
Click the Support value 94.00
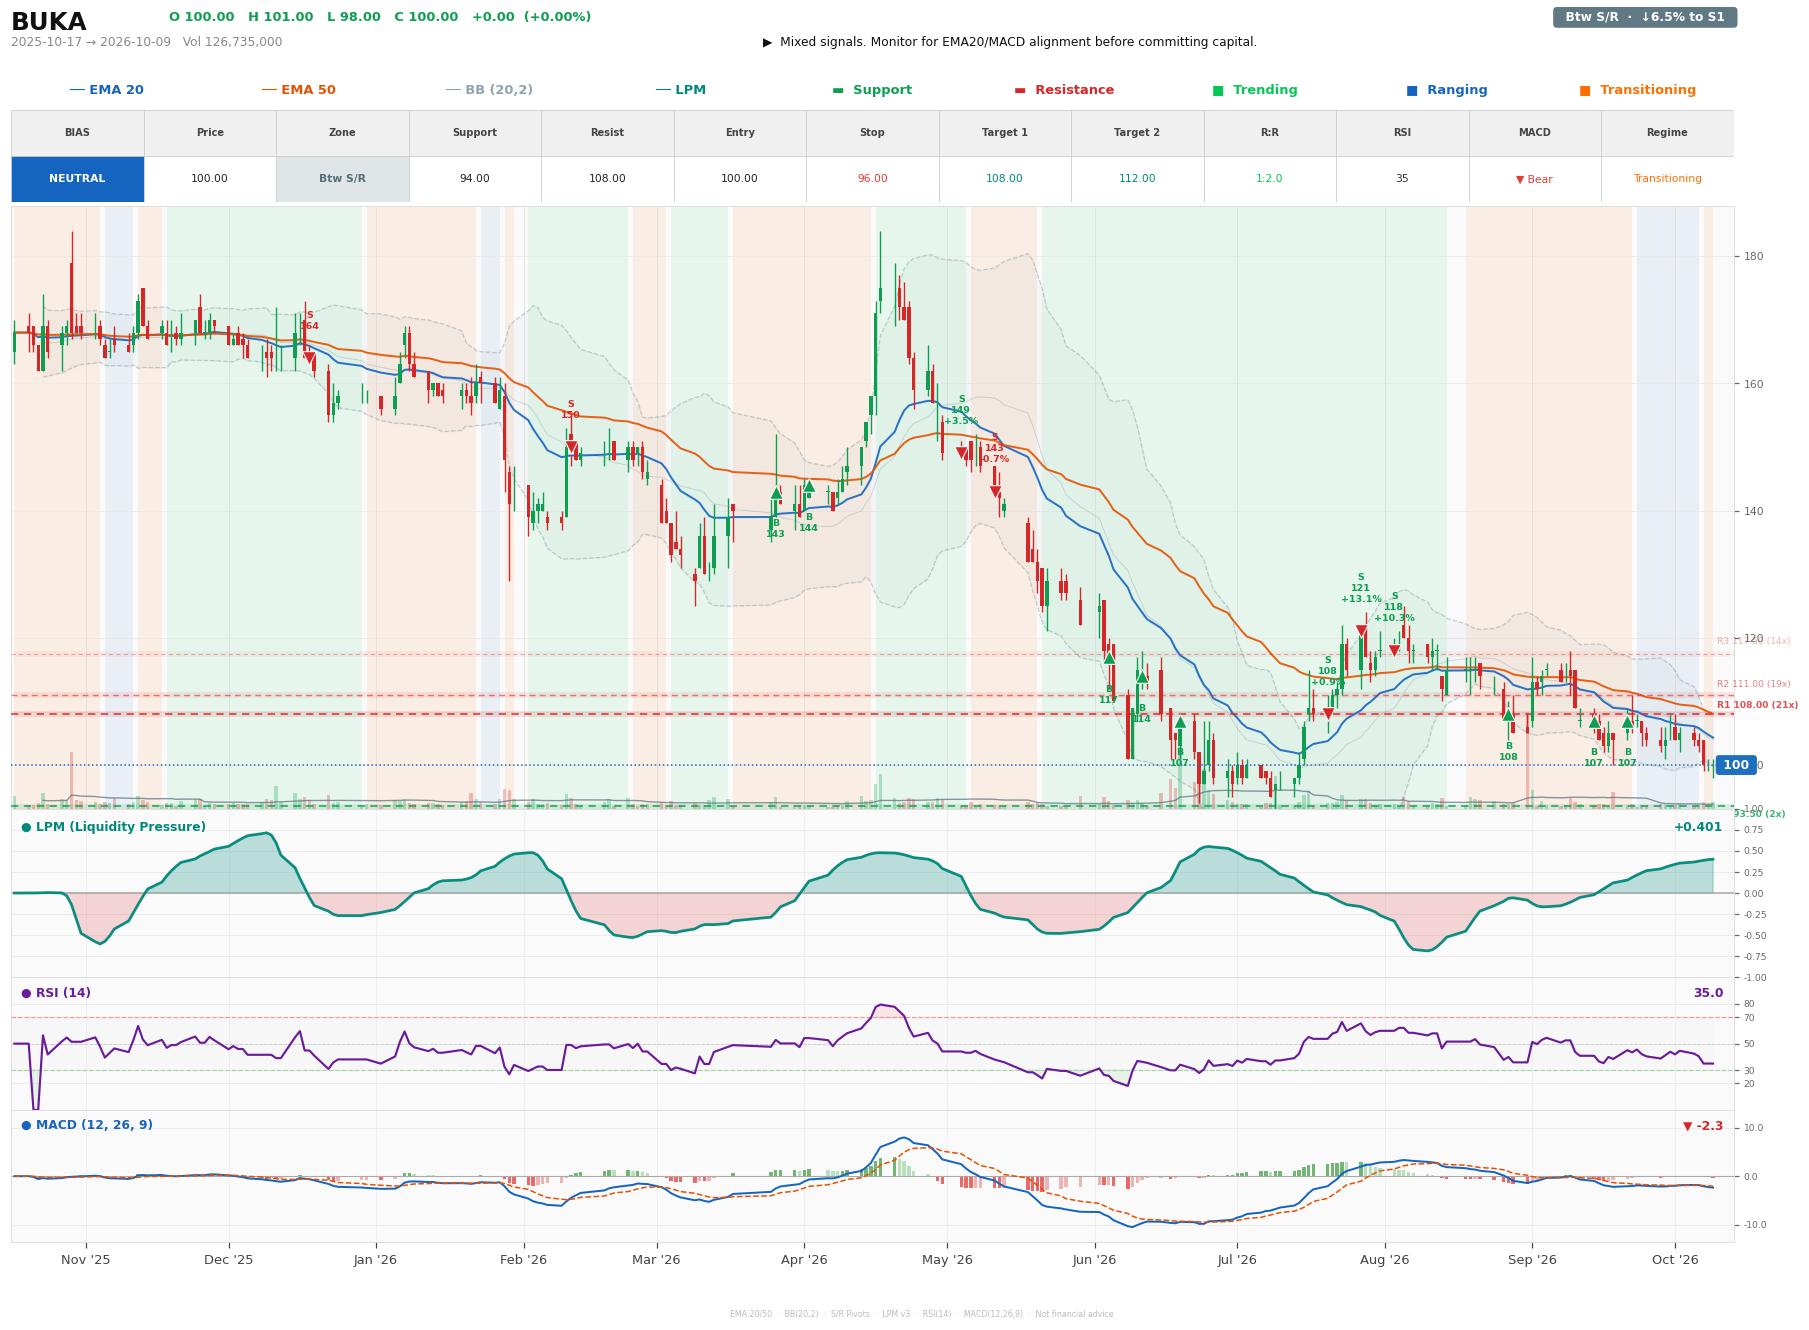point(474,179)
